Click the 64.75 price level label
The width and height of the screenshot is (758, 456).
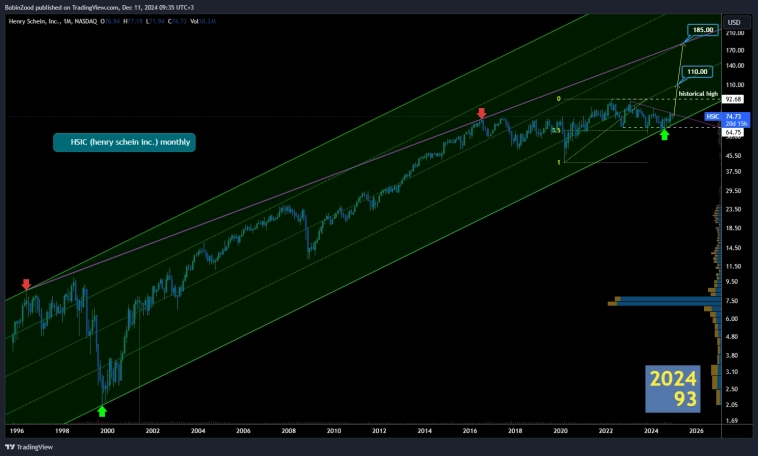[733, 132]
